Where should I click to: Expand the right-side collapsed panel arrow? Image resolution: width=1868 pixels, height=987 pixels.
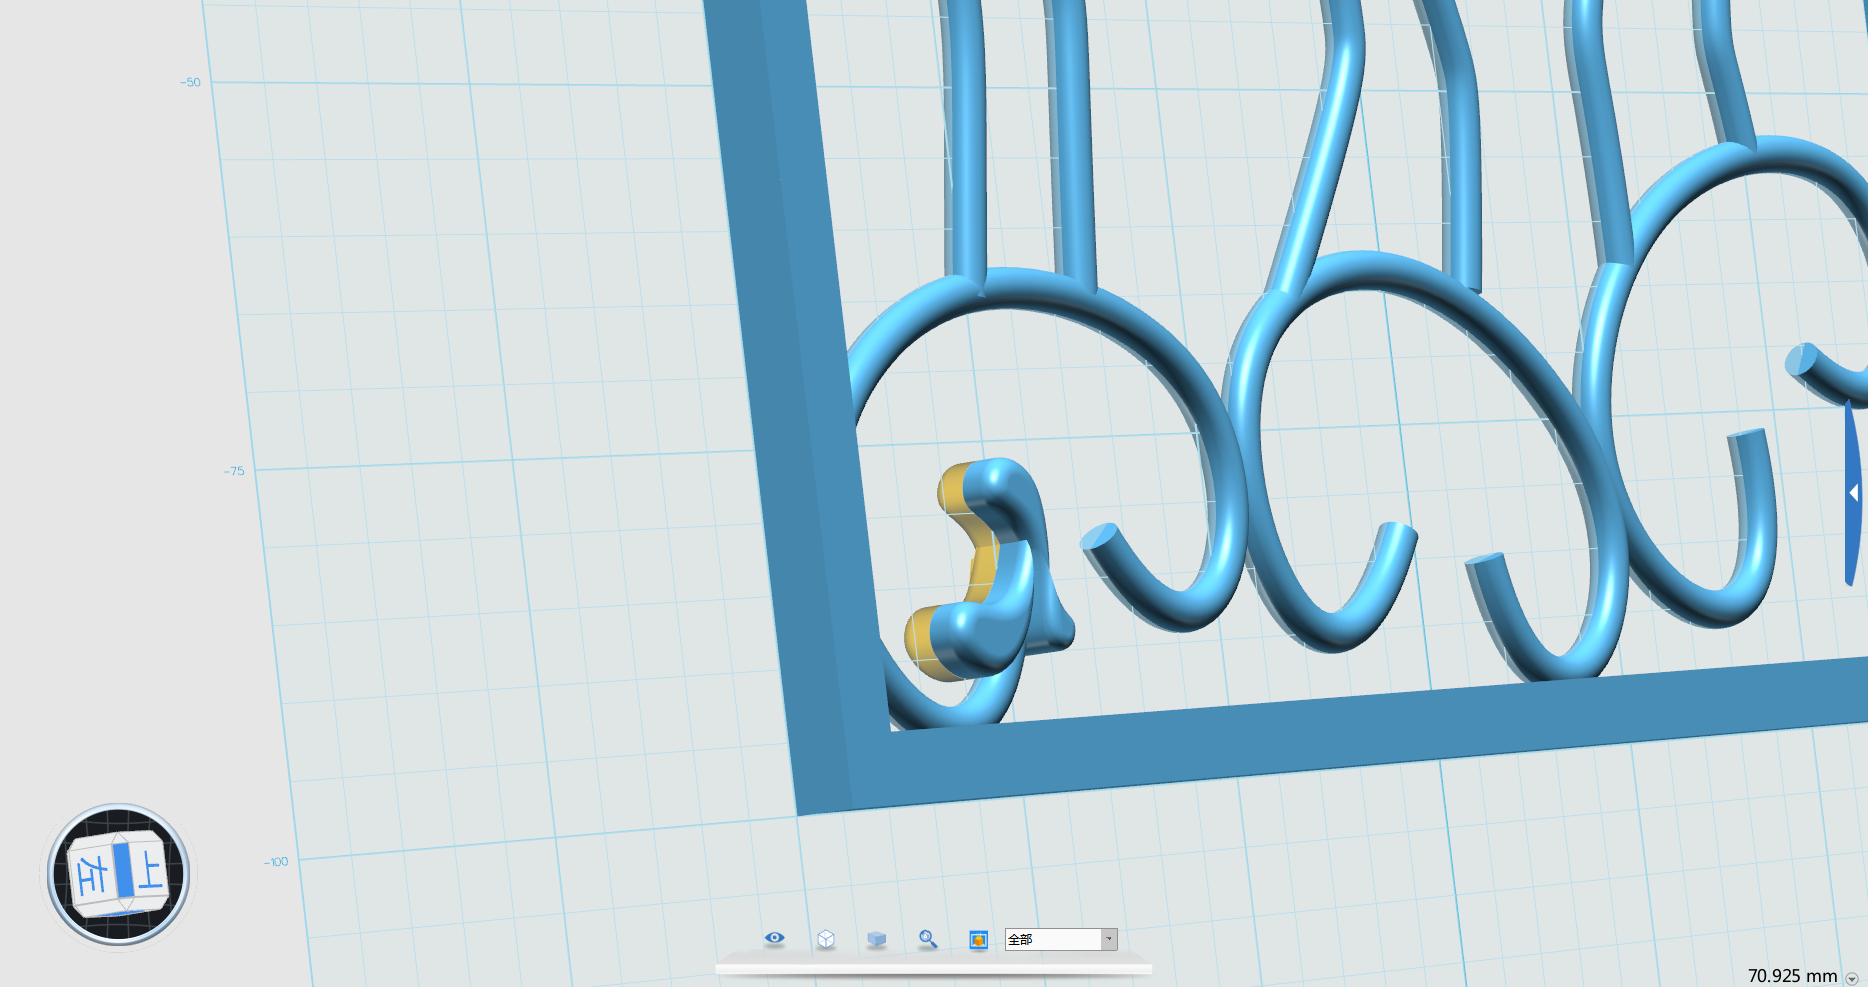[1854, 493]
